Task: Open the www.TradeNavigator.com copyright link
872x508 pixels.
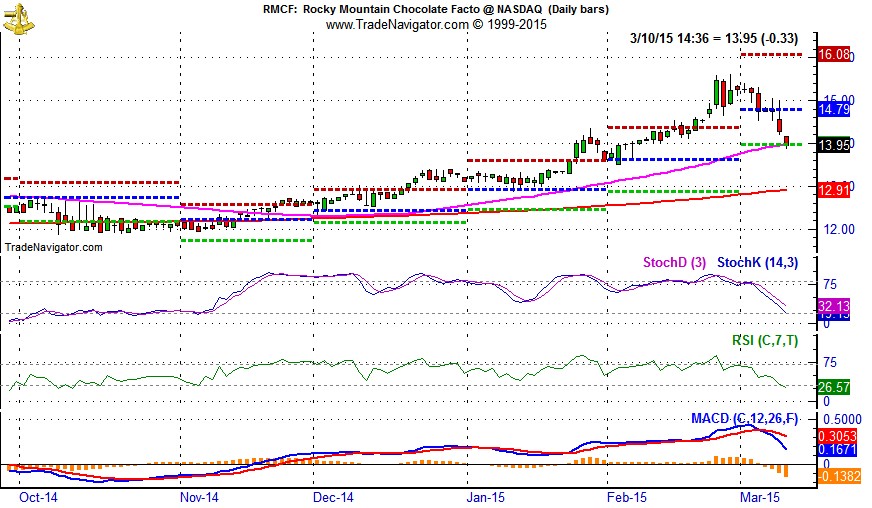Action: pyautogui.click(x=436, y=24)
